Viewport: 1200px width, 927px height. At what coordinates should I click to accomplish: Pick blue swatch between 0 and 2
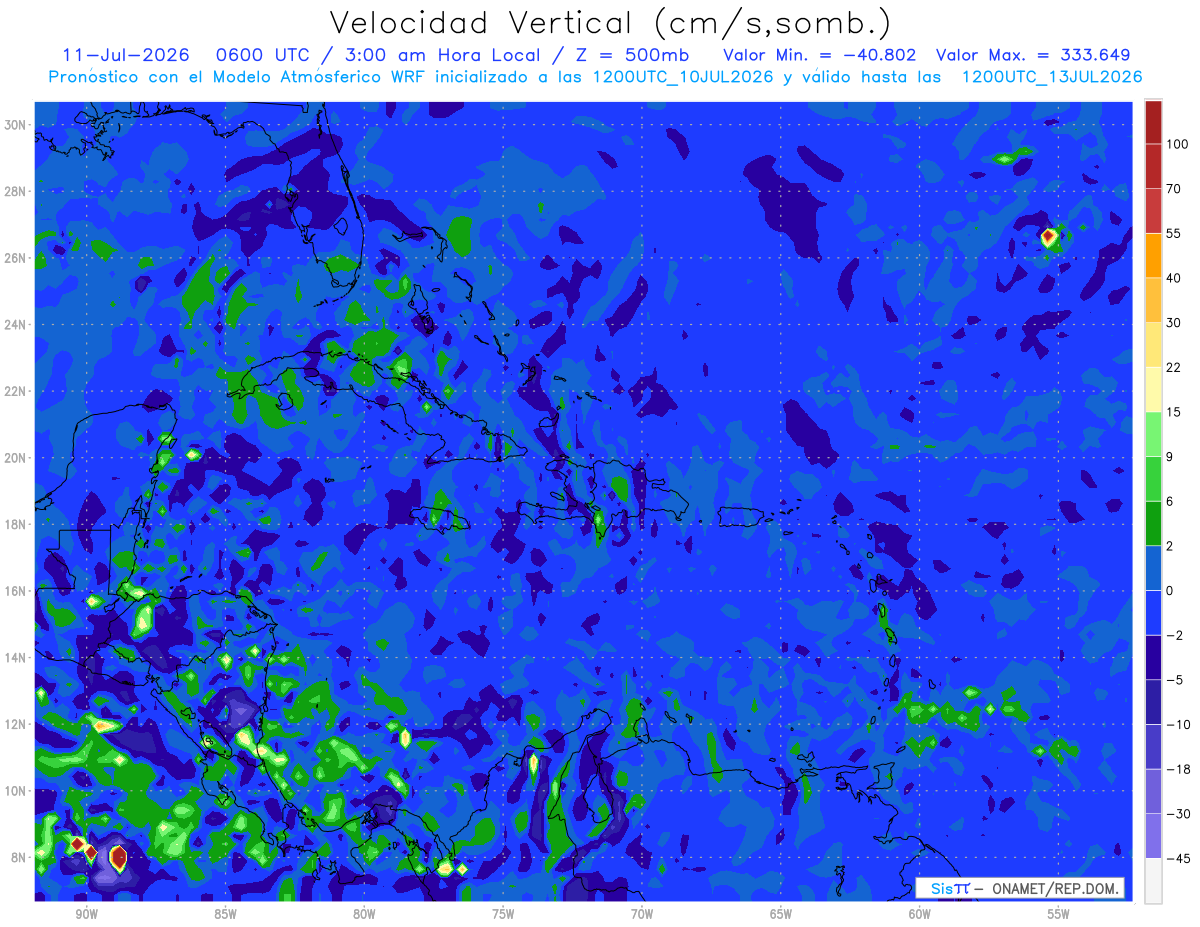pyautogui.click(x=1153, y=569)
